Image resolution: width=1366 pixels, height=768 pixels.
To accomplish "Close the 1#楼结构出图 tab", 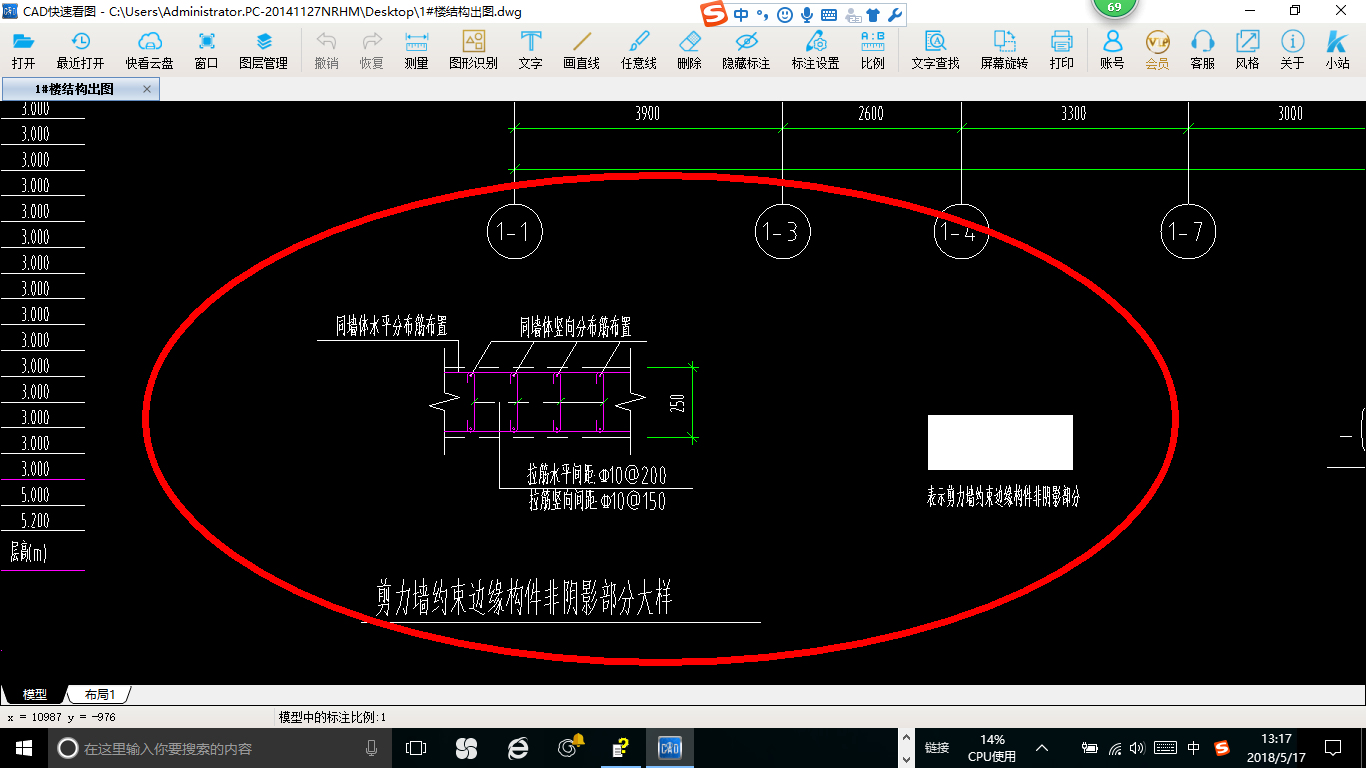I will click(x=147, y=89).
